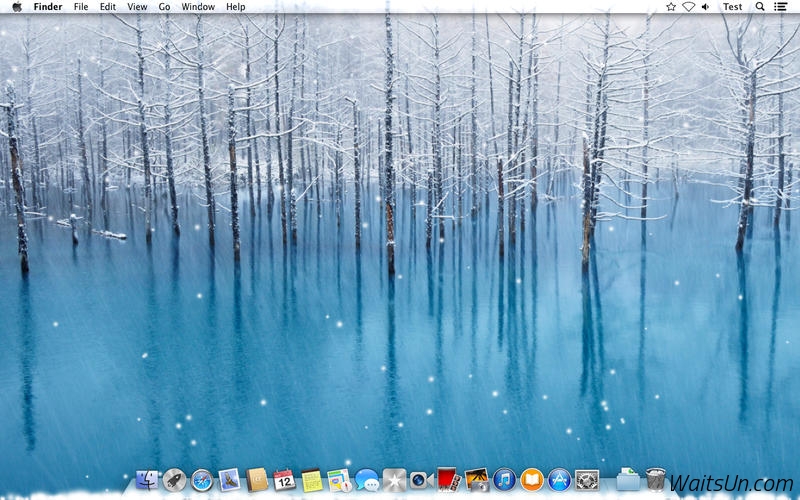
Task: Open Photo Booth in Dock
Action: pyautogui.click(x=449, y=480)
